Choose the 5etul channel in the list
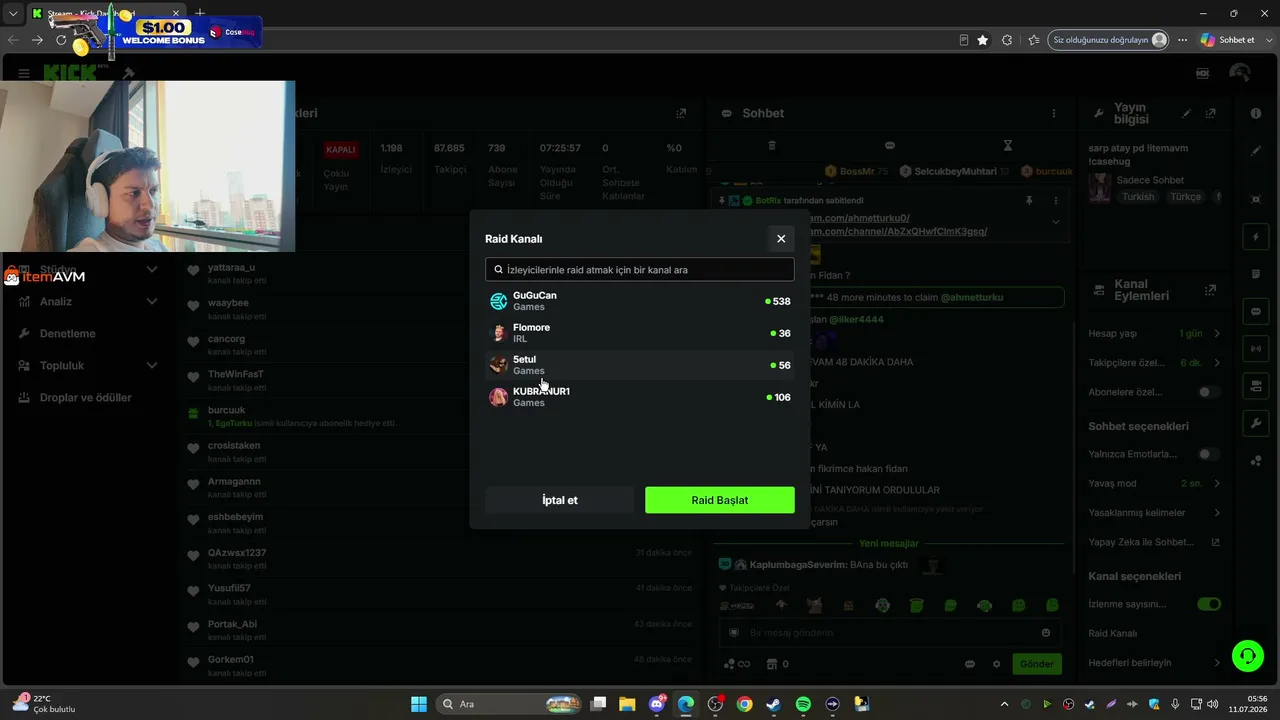The image size is (1280, 720). (640, 365)
